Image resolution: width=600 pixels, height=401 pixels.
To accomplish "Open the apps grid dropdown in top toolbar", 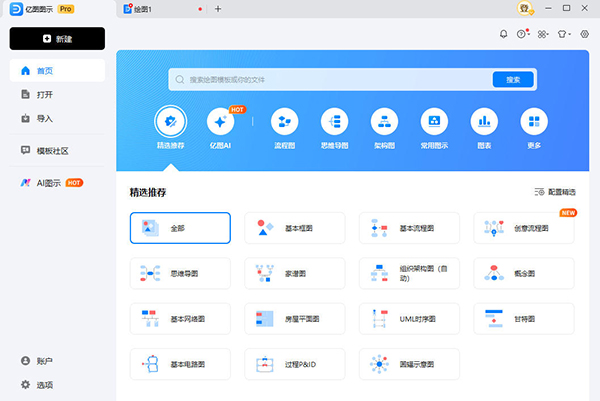I will (543, 34).
